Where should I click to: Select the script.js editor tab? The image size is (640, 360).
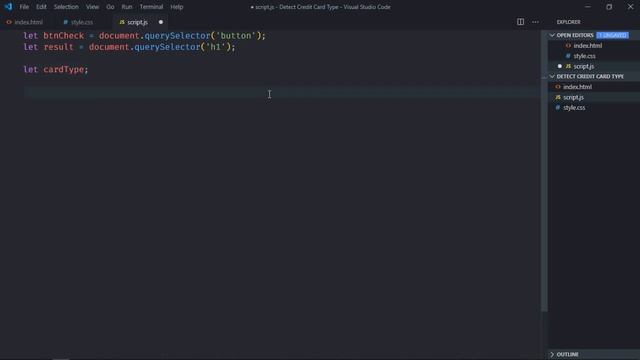click(x=137, y=22)
